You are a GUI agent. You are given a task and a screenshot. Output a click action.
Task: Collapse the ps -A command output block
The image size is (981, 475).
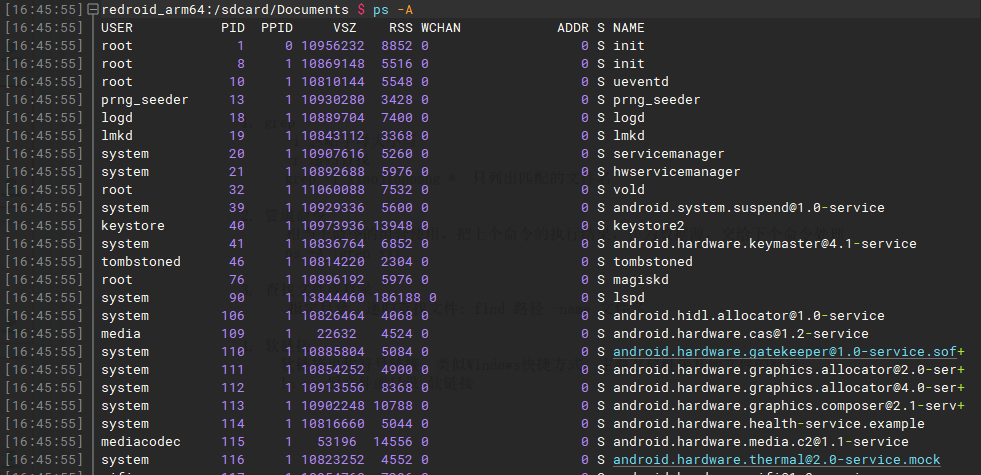pyautogui.click(x=93, y=9)
